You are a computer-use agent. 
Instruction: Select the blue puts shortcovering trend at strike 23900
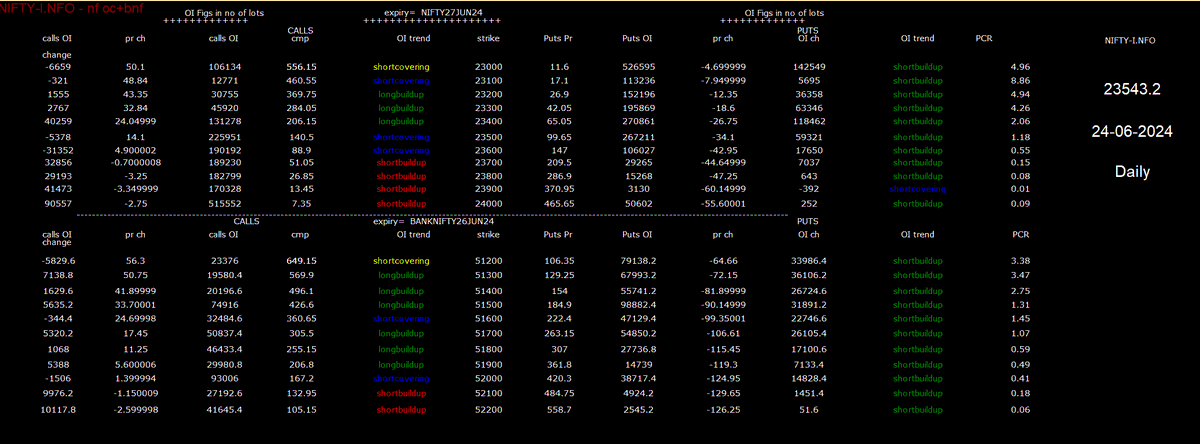pos(920,189)
